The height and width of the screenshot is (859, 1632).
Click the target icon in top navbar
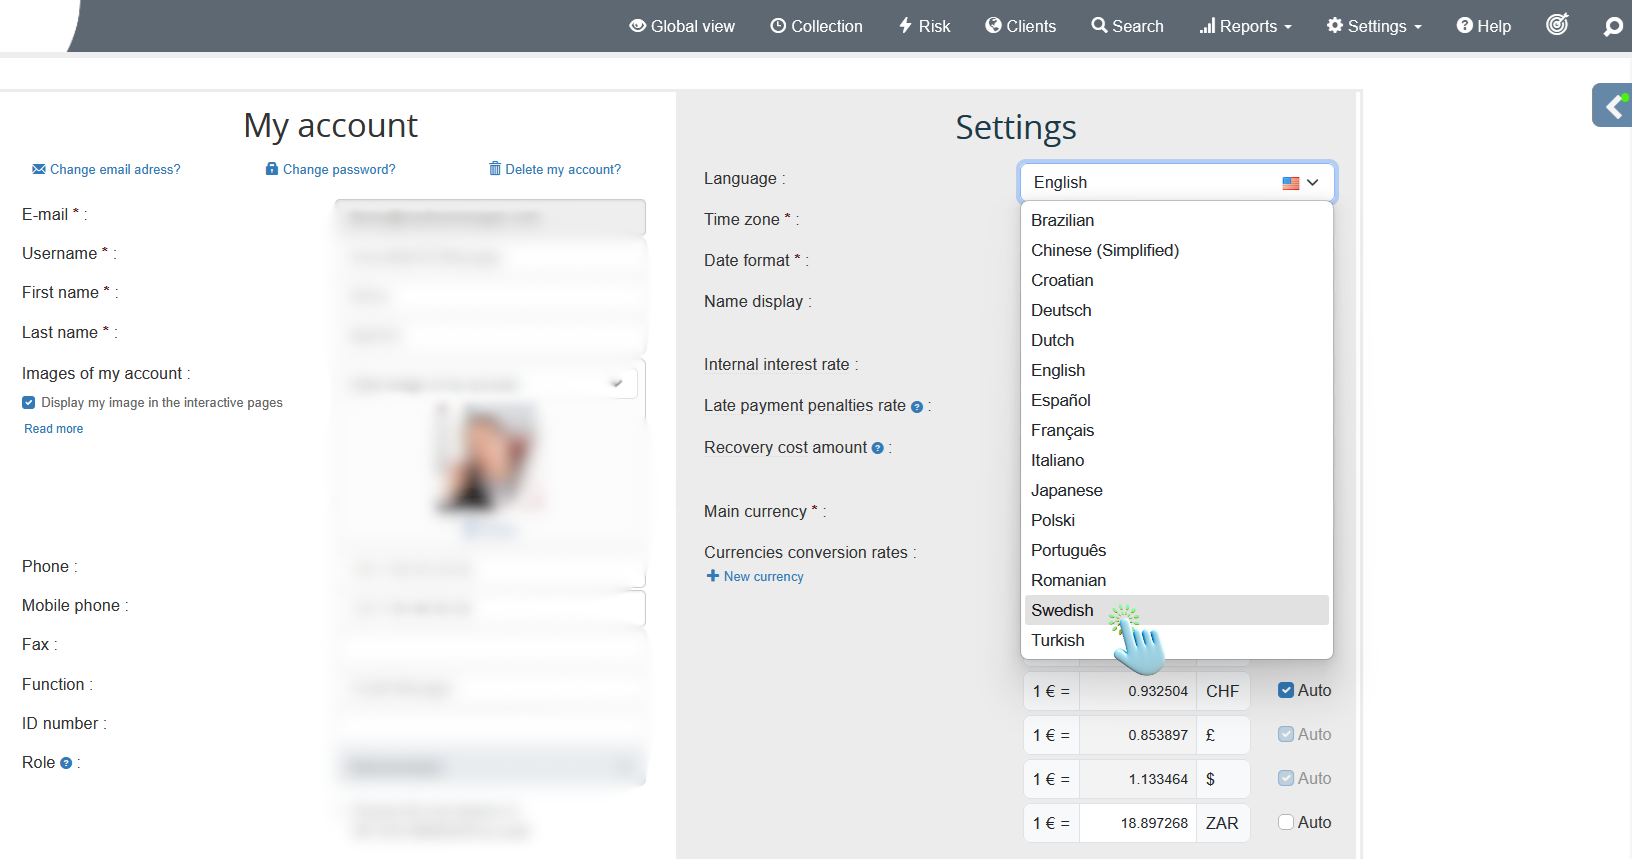(x=1557, y=25)
